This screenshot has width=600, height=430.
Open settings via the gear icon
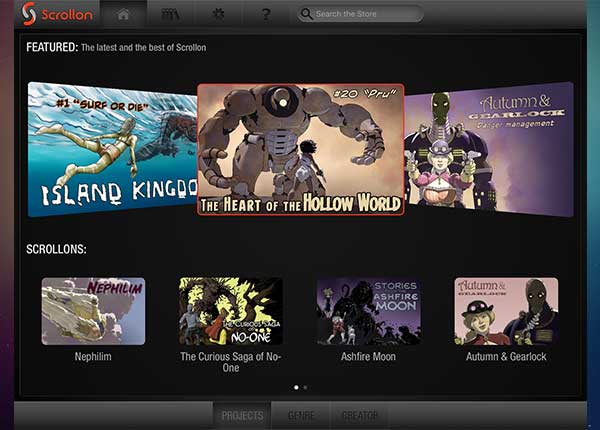click(x=217, y=14)
